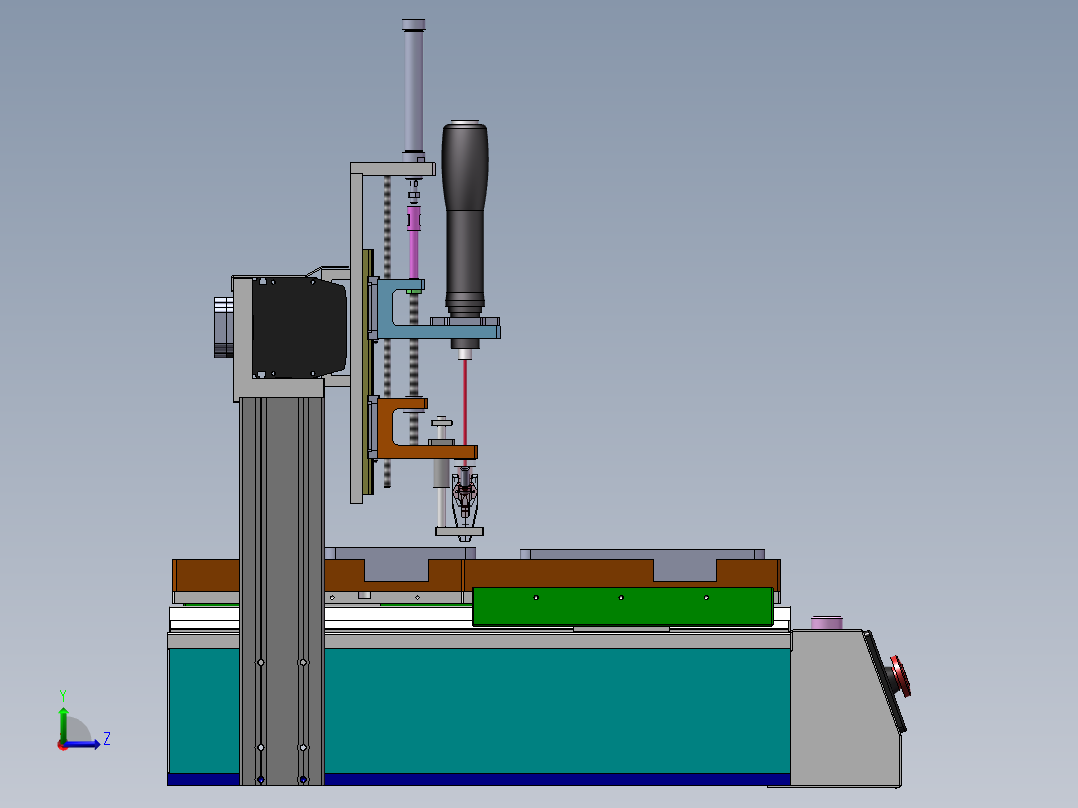This screenshot has height=808, width=1078.
Task: Select the olive vertical slide plate
Action: coord(368,371)
